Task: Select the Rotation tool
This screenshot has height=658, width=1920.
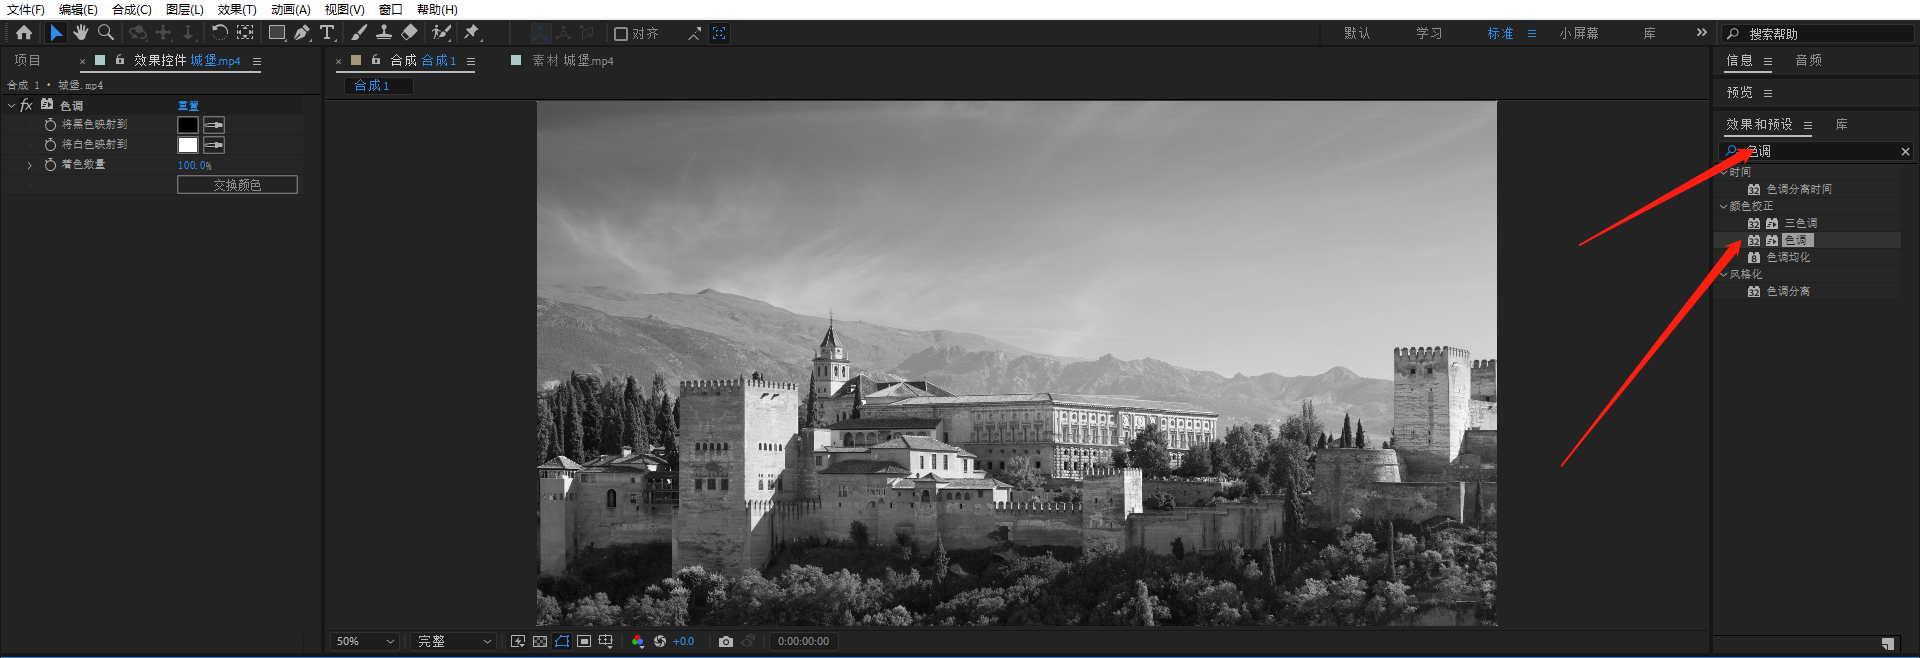Action: tap(219, 33)
